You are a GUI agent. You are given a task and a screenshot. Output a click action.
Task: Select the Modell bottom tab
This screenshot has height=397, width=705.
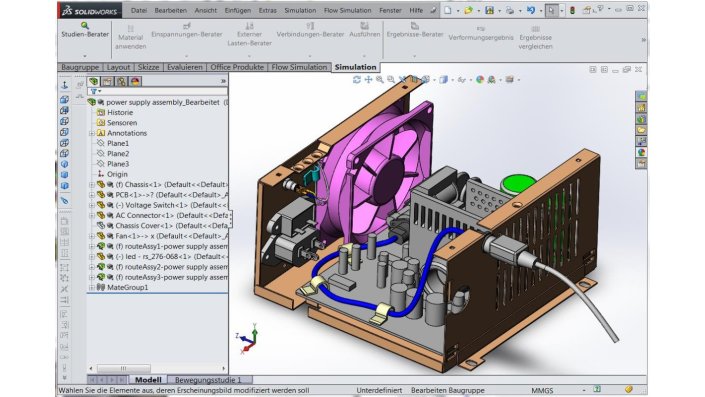[x=148, y=380]
